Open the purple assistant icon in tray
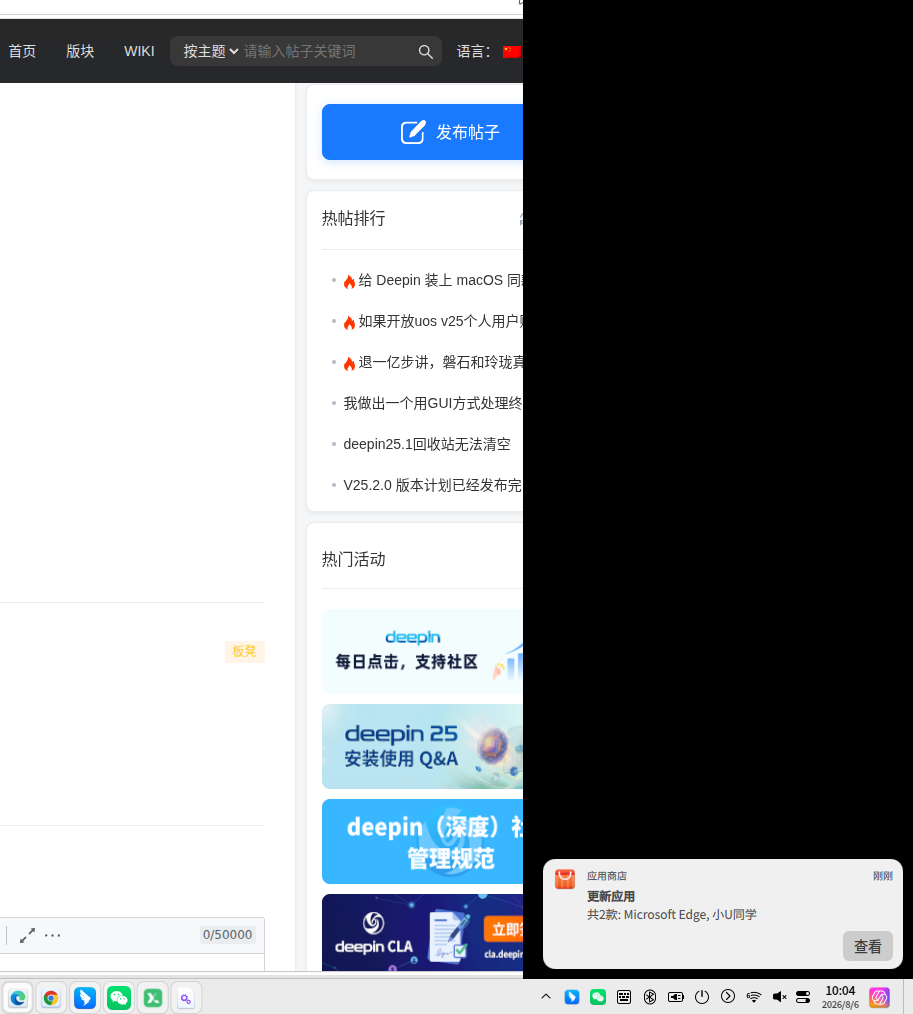The height and width of the screenshot is (1014, 913). coord(879,997)
